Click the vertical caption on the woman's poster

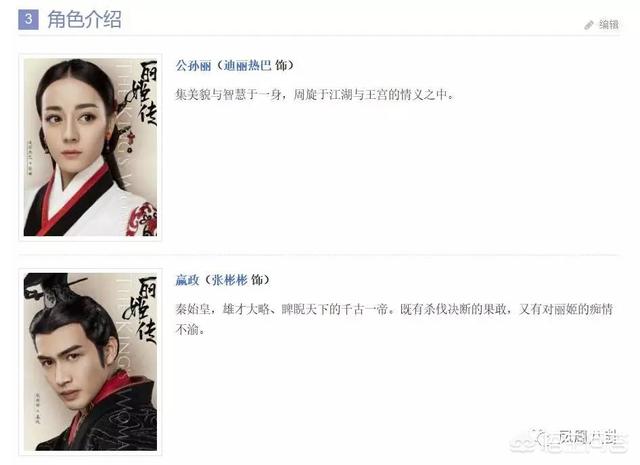(x=30, y=158)
